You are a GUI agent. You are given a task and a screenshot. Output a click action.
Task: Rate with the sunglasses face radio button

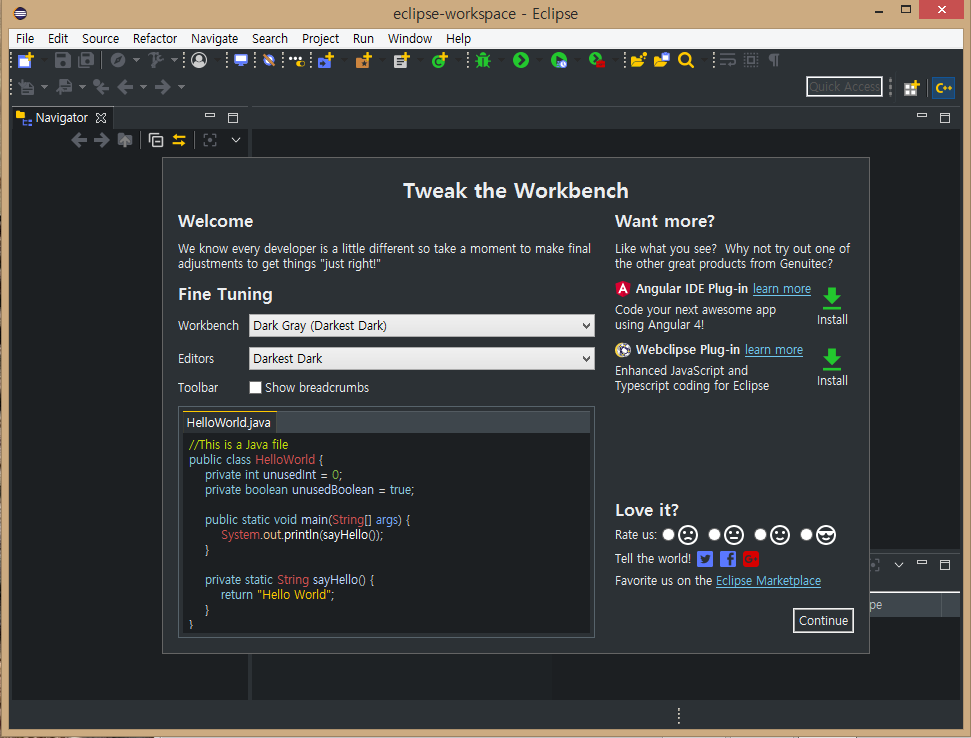[806, 534]
